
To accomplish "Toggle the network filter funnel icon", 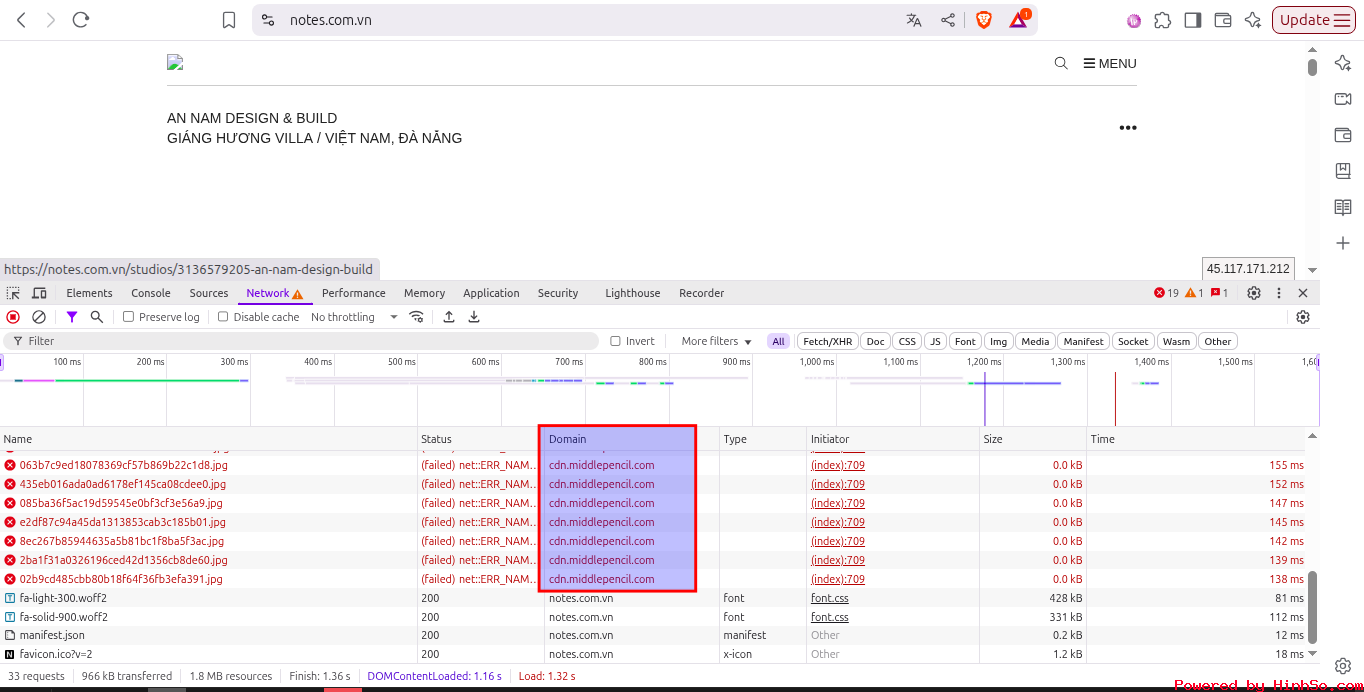I will 72,317.
